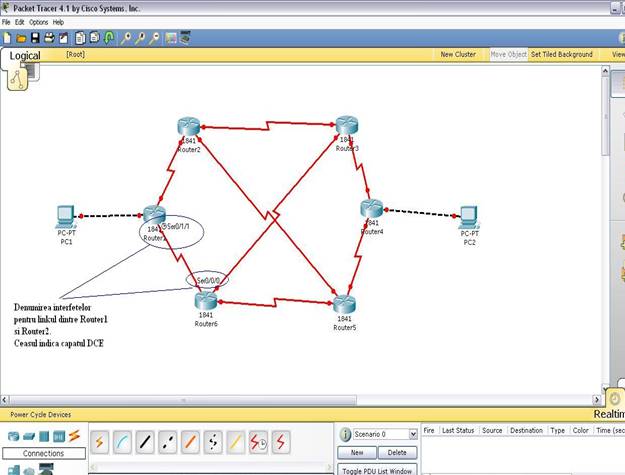Select the Connections lightning category icon
This screenshot has height=475, width=625.
74,436
